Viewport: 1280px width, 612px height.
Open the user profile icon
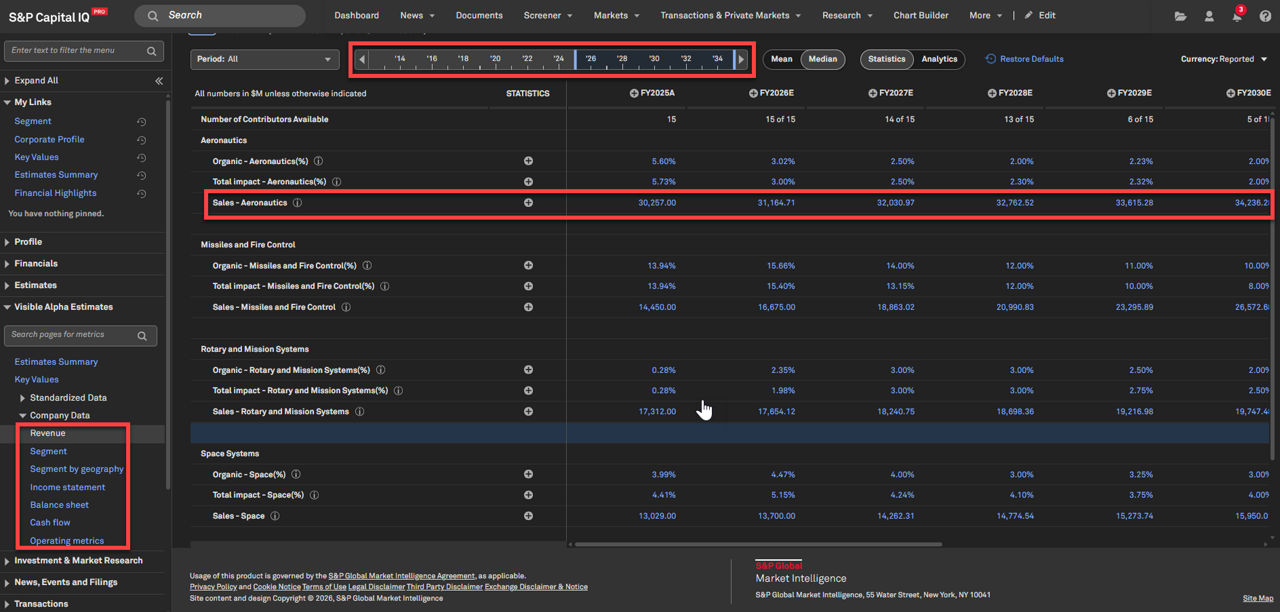click(1209, 16)
